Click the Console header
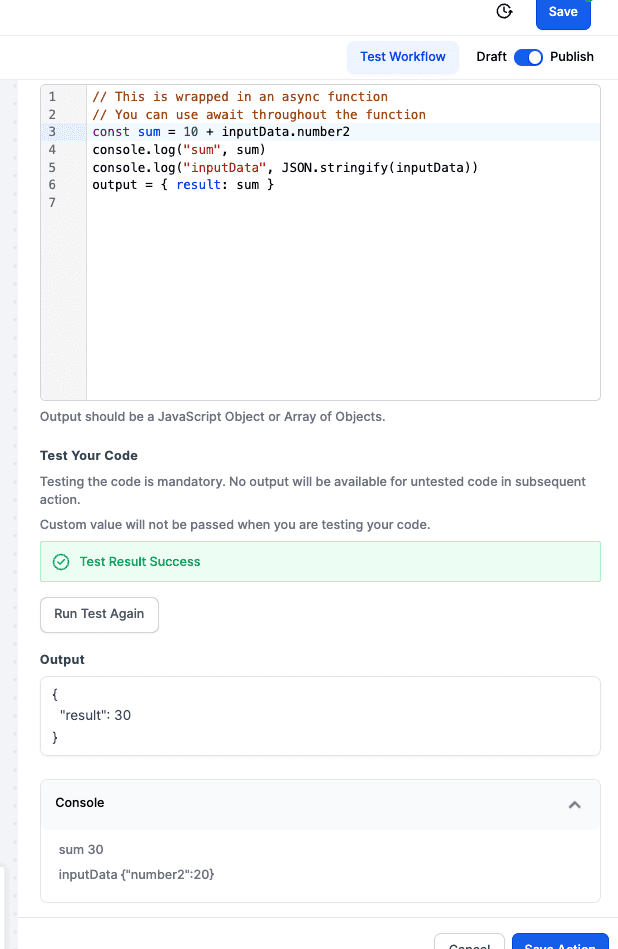The image size is (618, 949). [x=320, y=804]
